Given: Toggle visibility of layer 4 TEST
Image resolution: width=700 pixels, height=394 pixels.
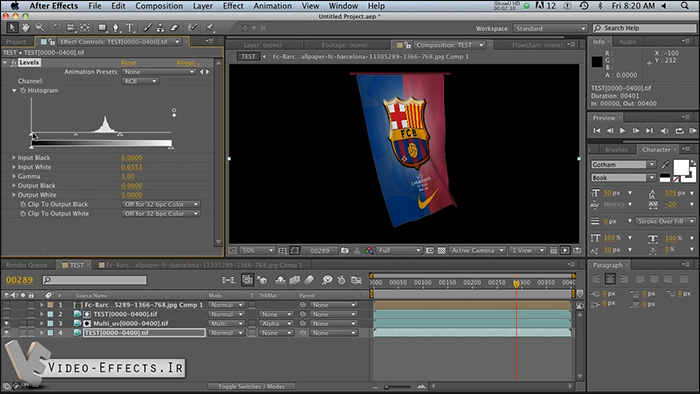Looking at the screenshot, I should (7, 333).
